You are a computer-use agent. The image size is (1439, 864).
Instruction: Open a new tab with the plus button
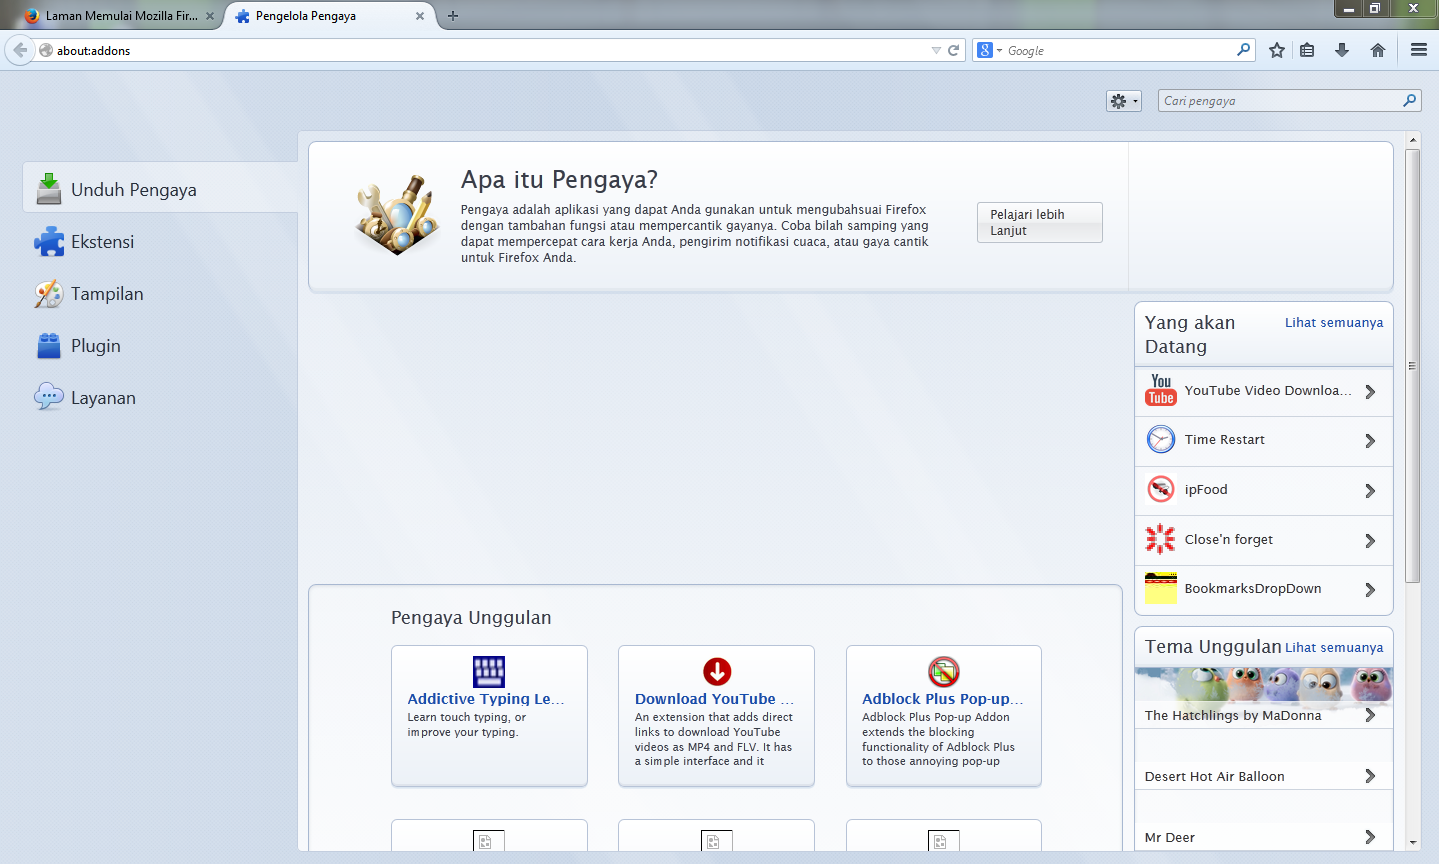(x=453, y=16)
